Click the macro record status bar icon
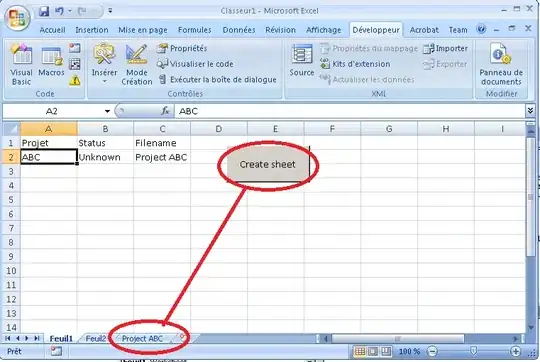The image size is (540, 362). click(x=56, y=351)
